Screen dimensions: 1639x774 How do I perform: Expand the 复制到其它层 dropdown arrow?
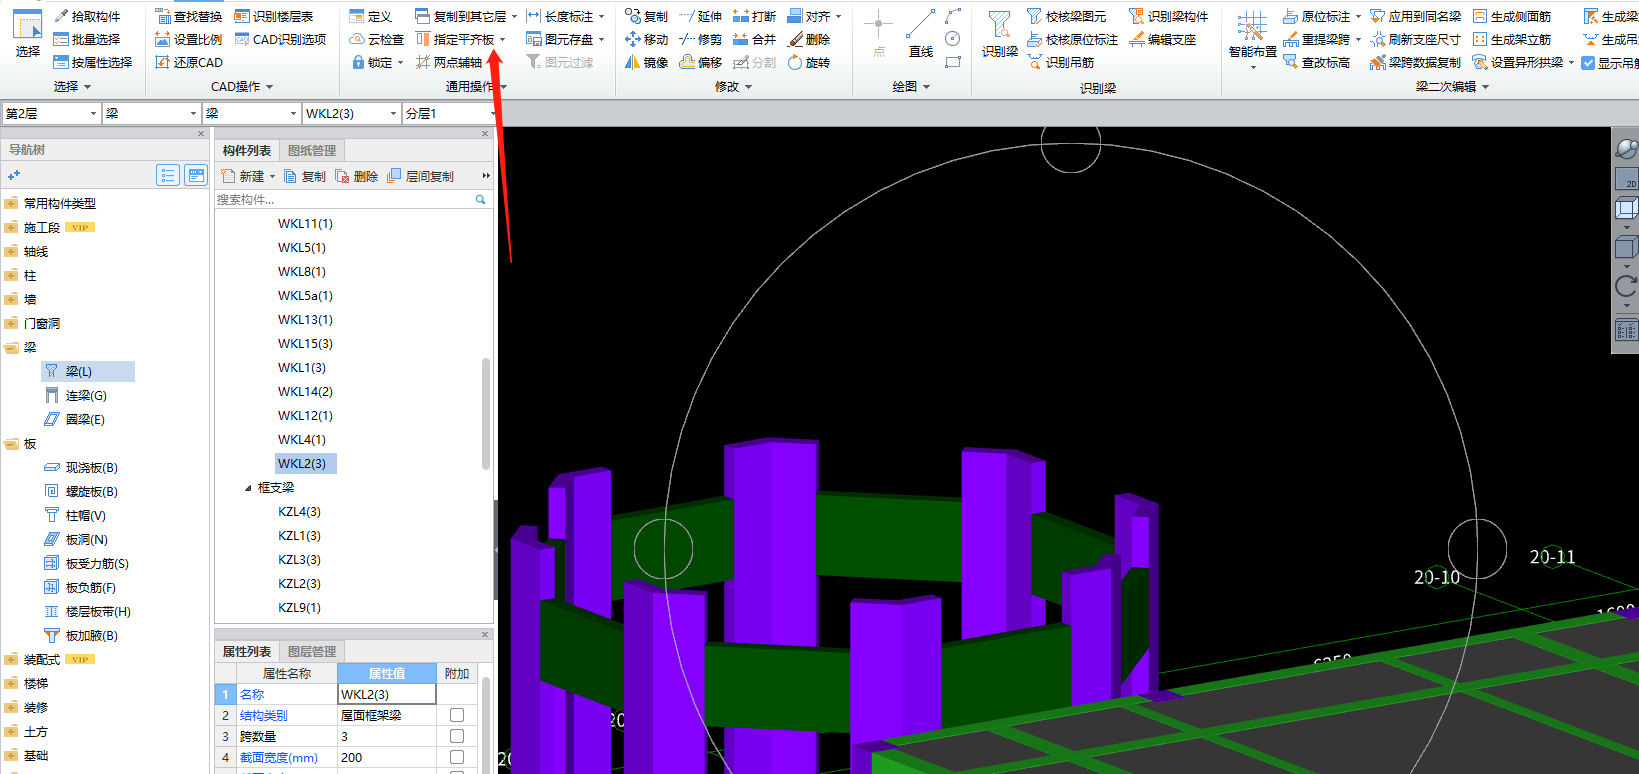tap(514, 17)
